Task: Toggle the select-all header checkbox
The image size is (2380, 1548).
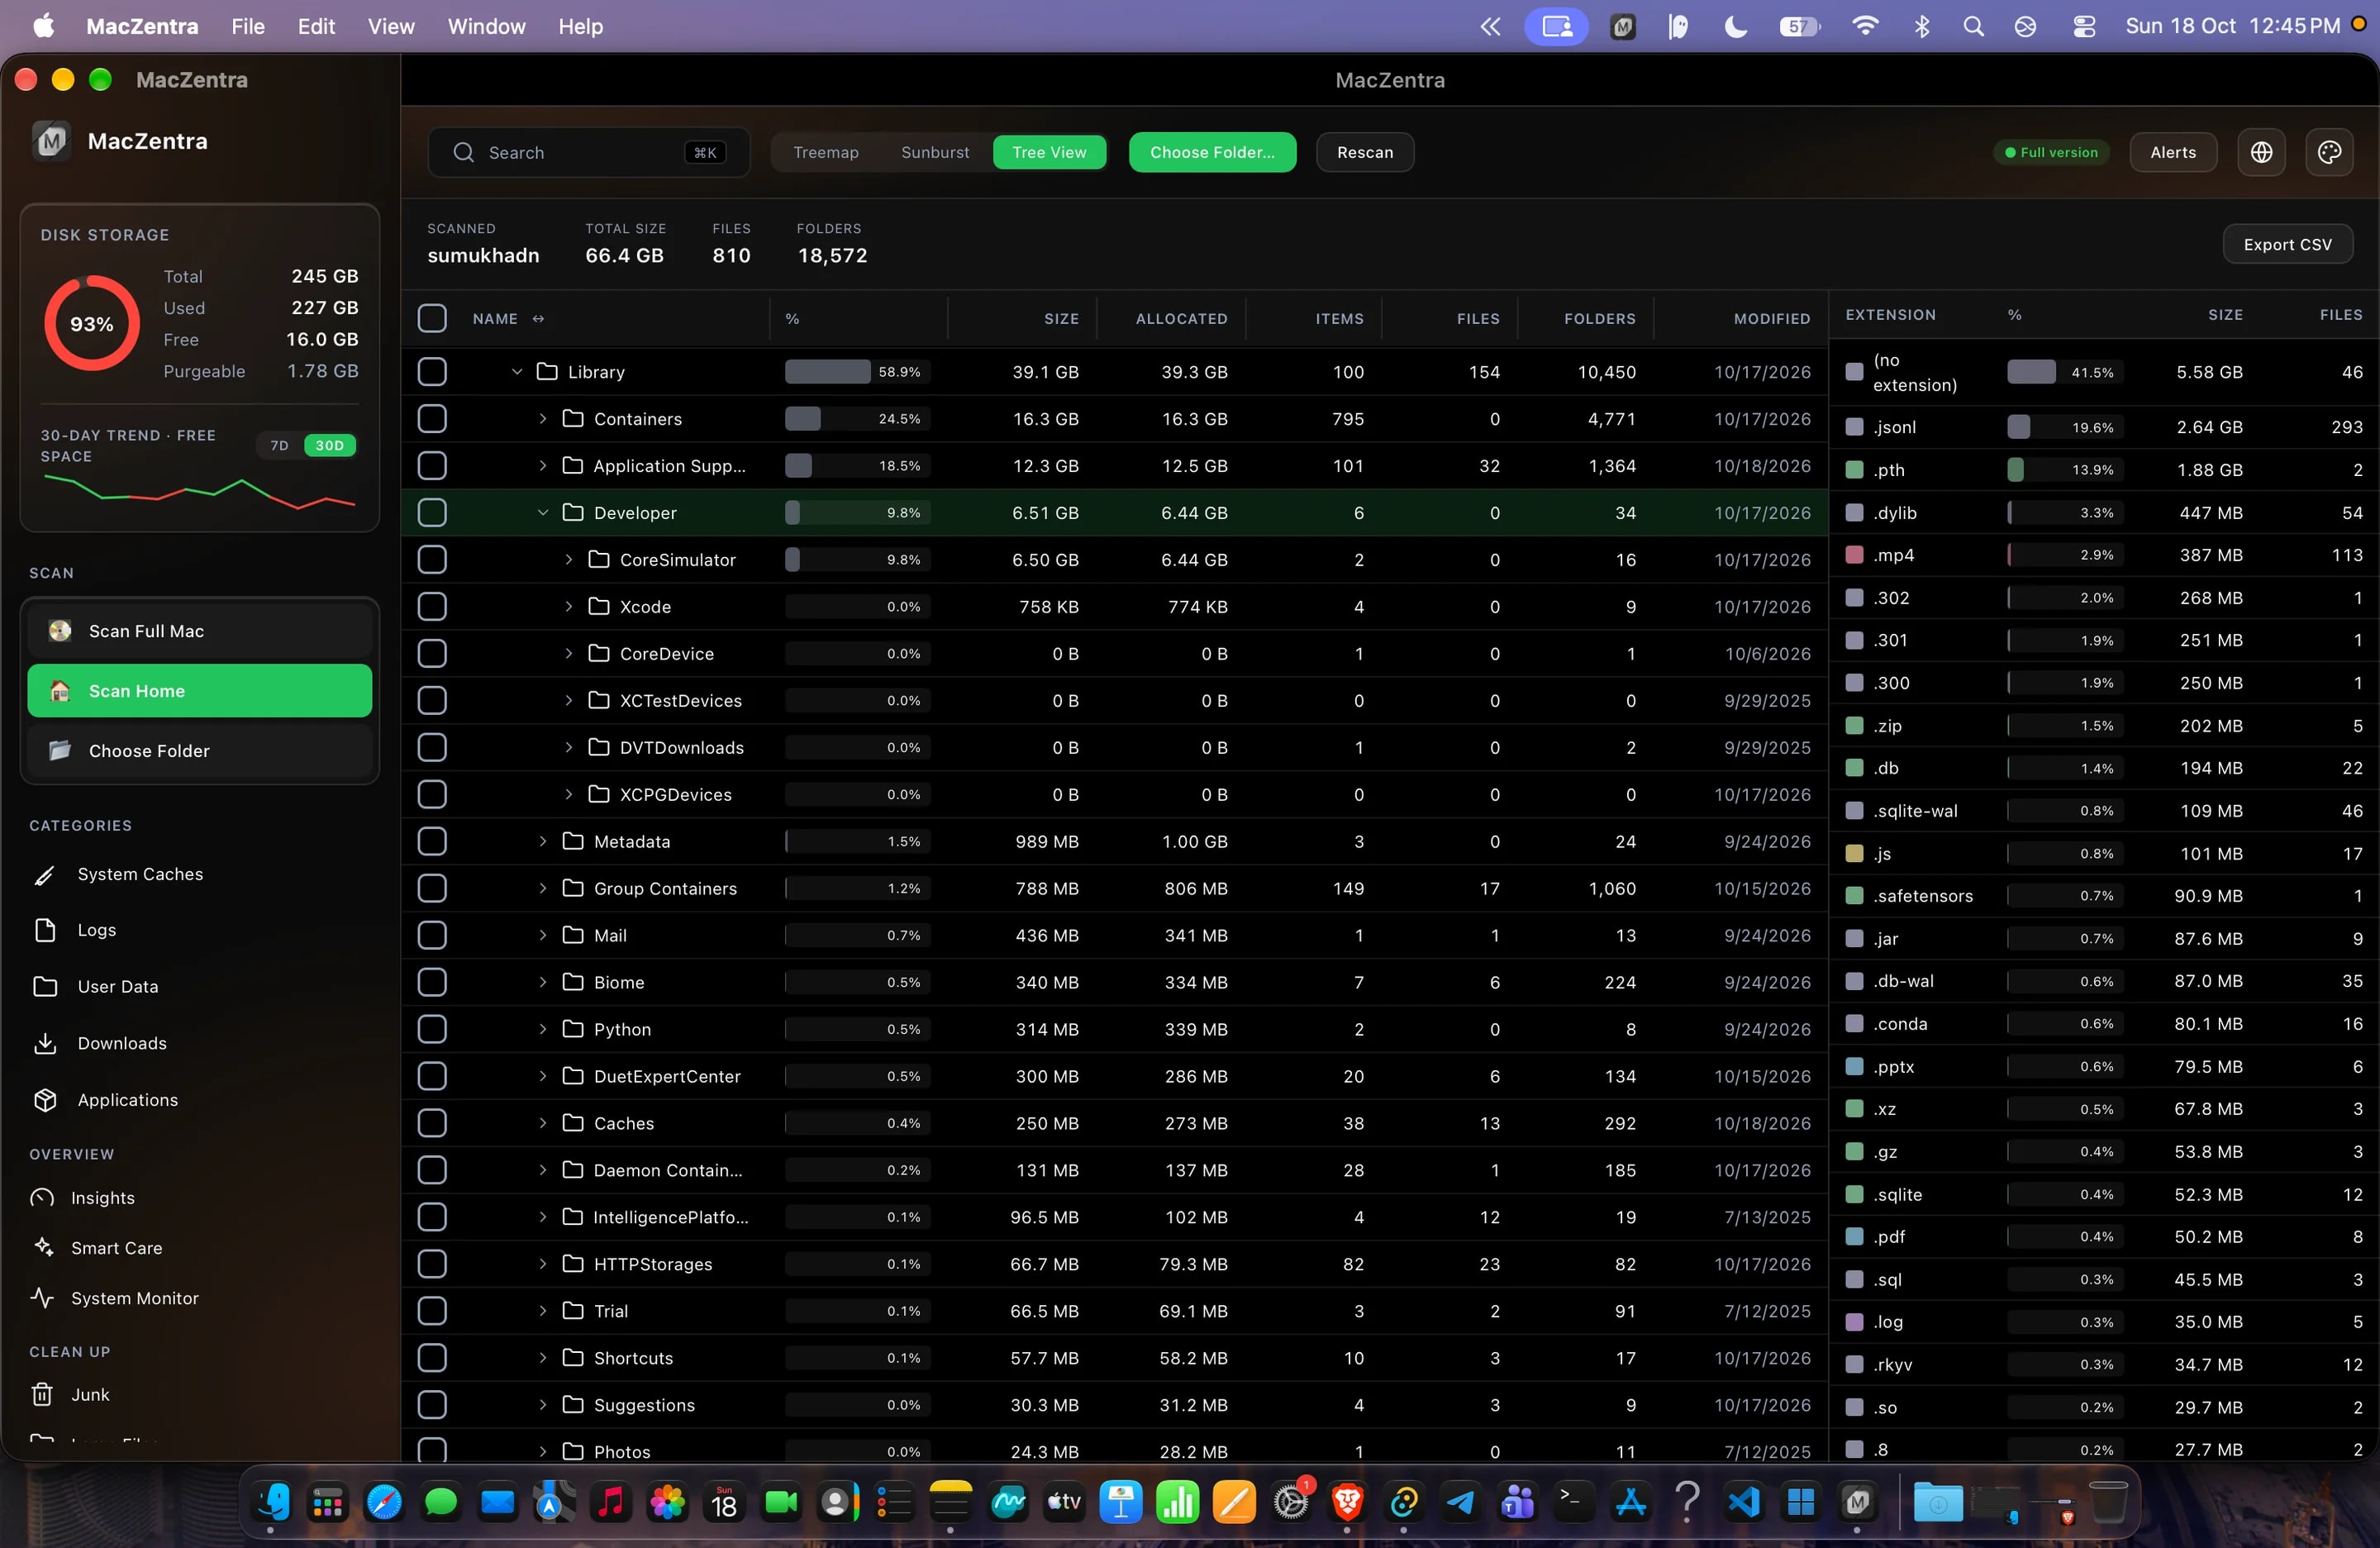Action: [x=432, y=318]
